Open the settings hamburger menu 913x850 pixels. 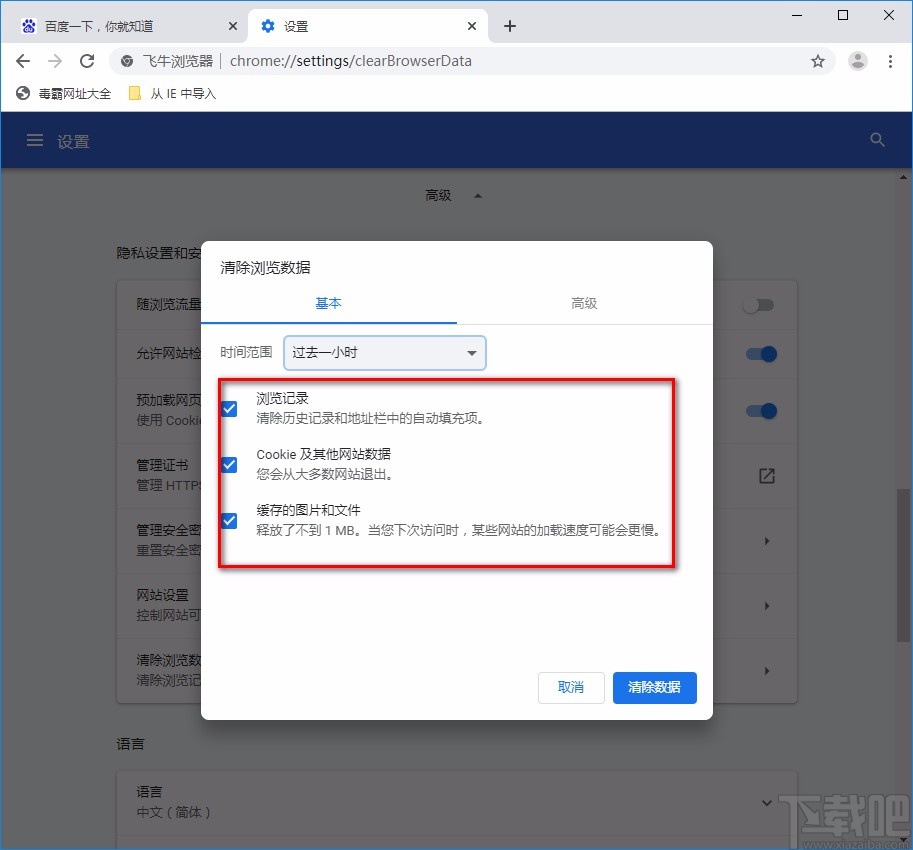click(x=34, y=140)
